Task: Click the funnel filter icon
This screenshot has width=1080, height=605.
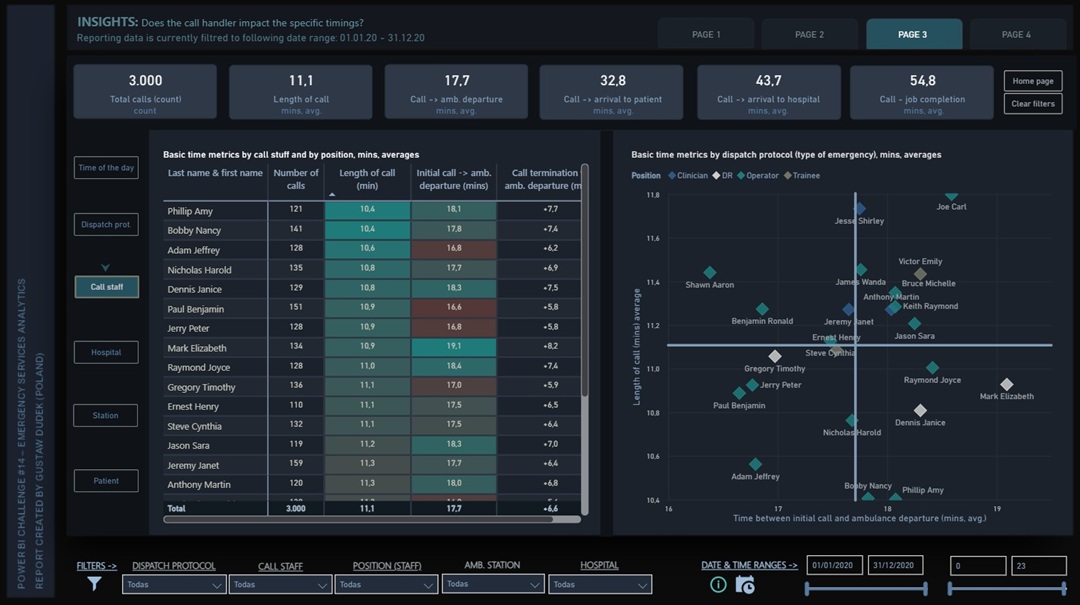Action: 94,584
